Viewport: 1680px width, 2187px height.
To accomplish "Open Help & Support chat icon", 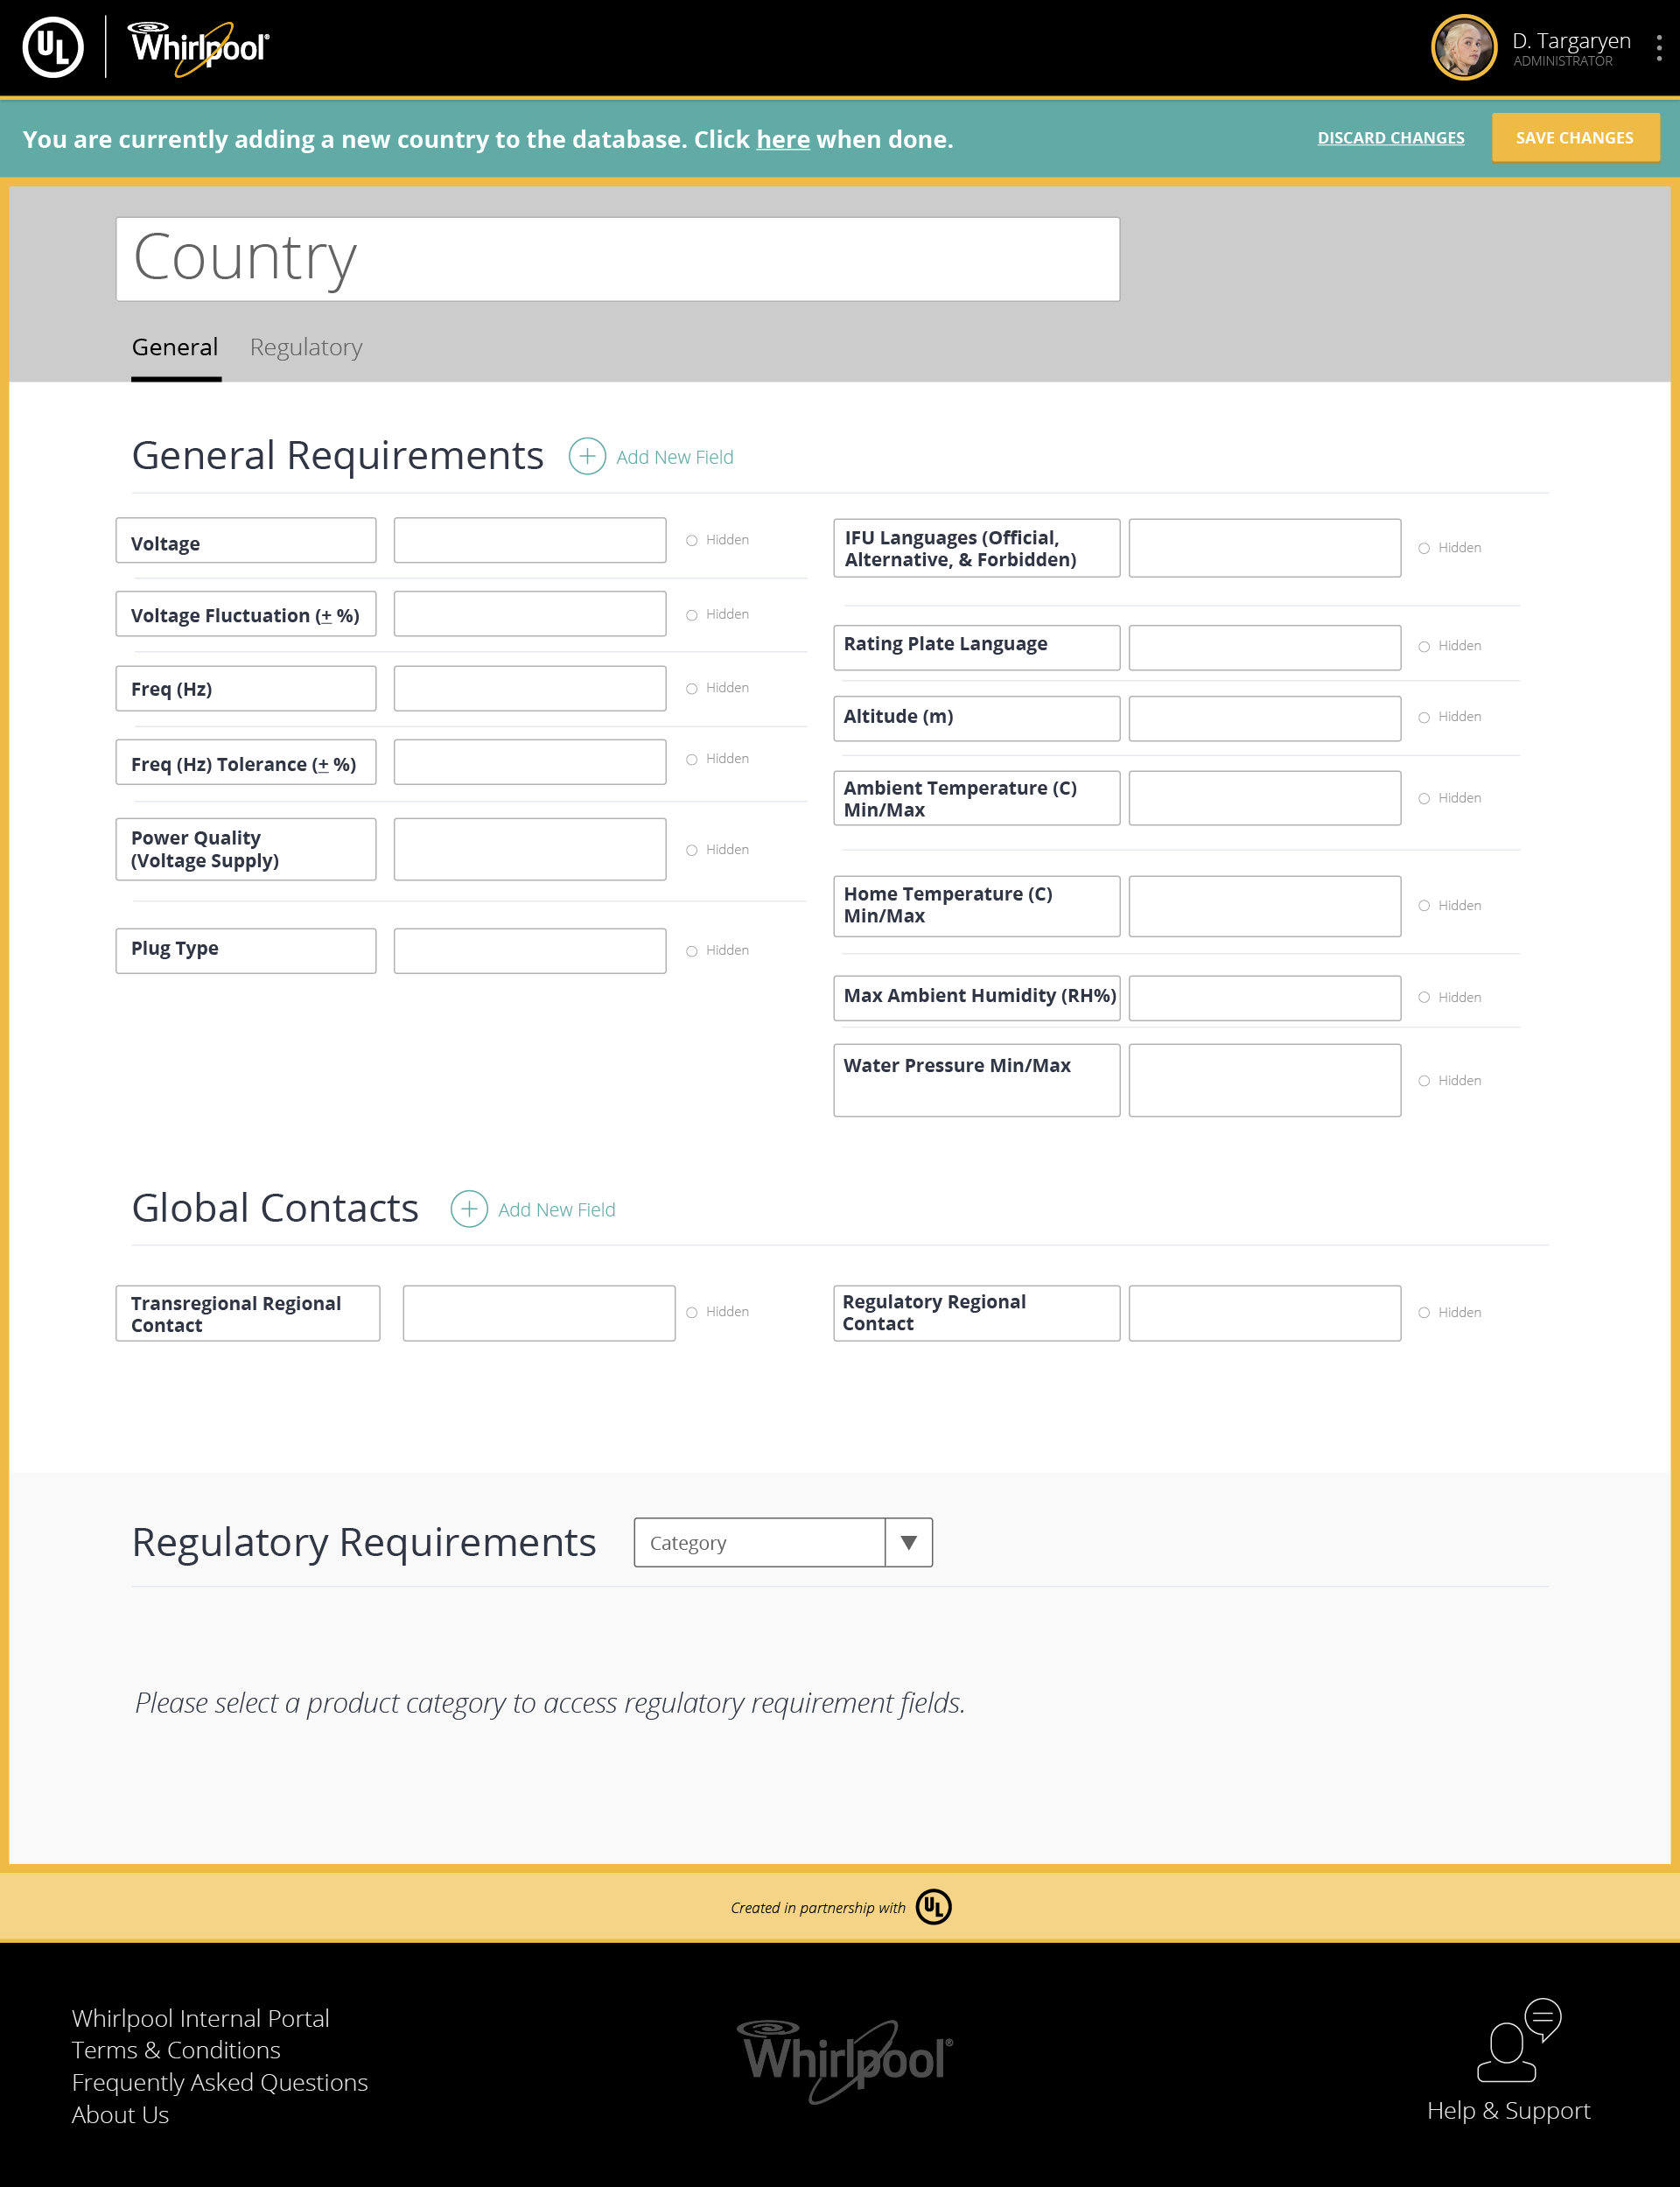I will [x=1517, y=2041].
